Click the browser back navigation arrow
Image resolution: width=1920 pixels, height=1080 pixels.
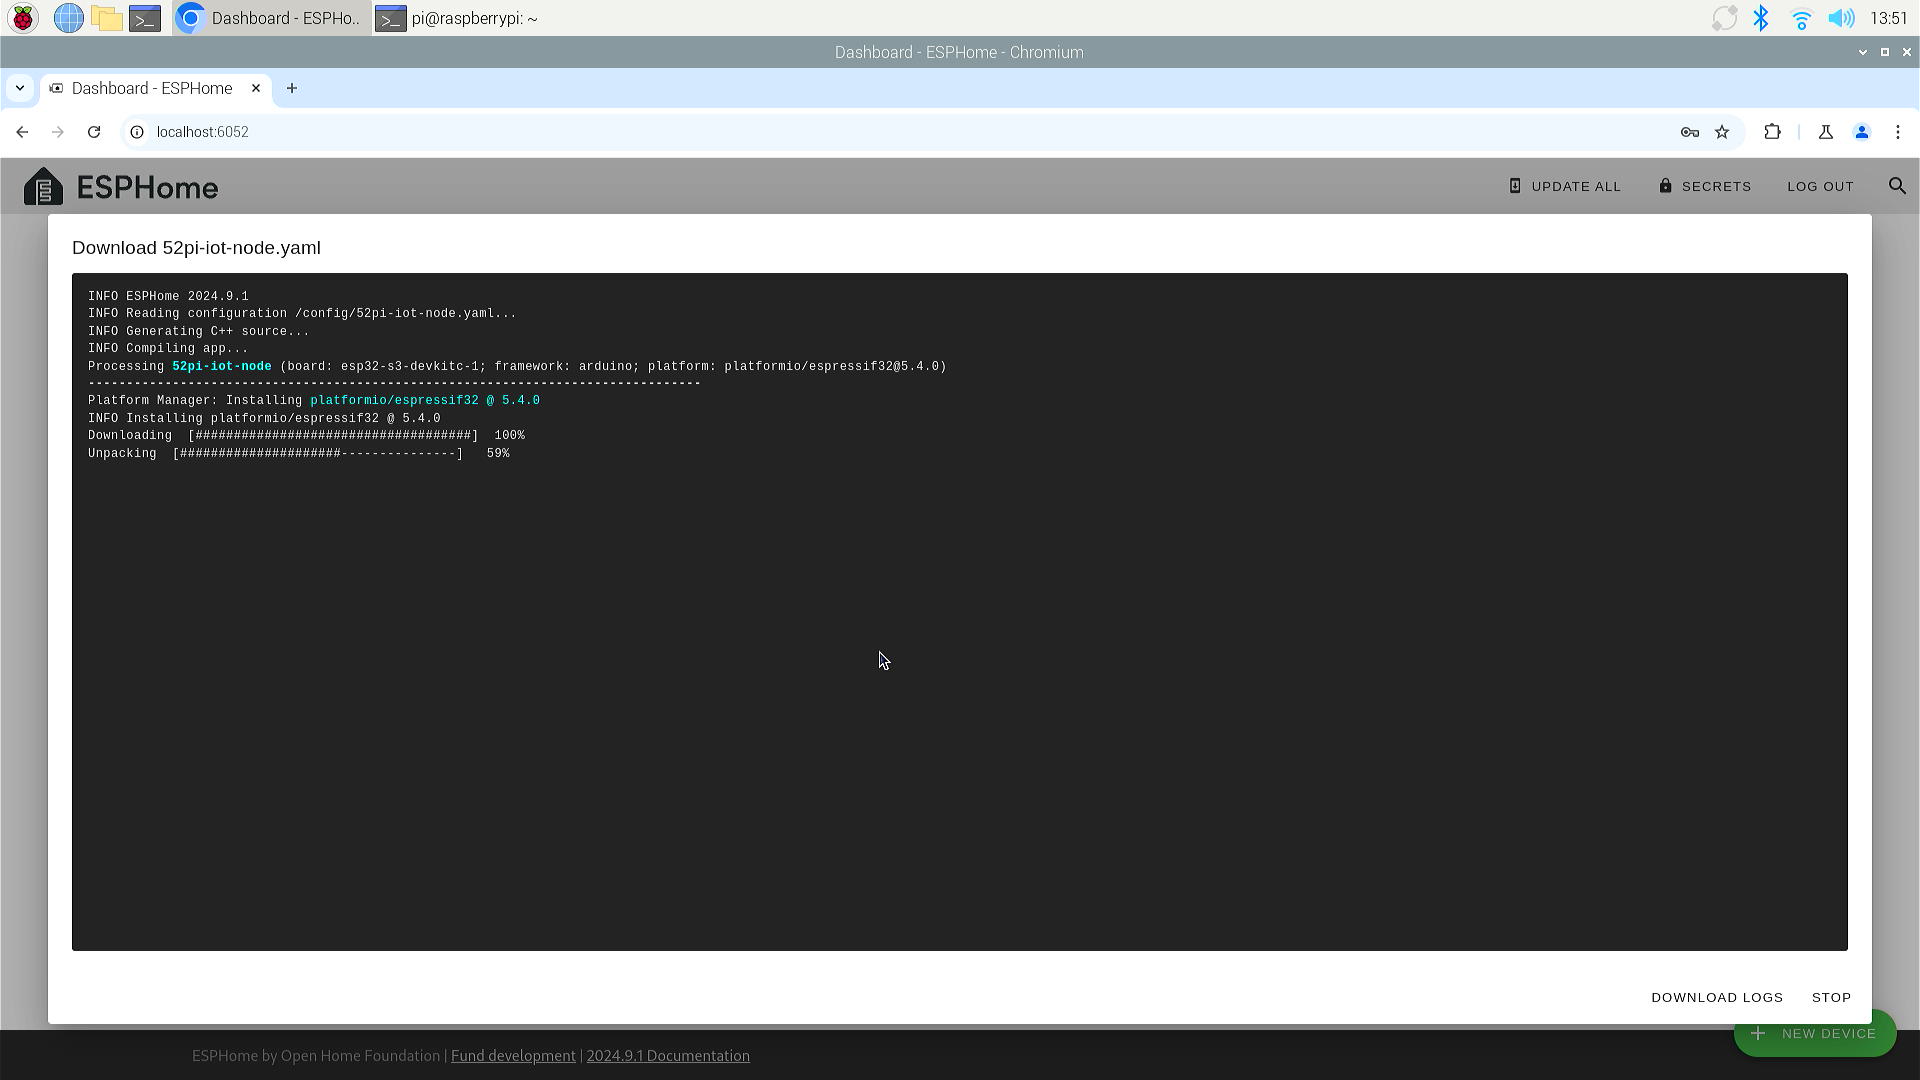pos(22,132)
